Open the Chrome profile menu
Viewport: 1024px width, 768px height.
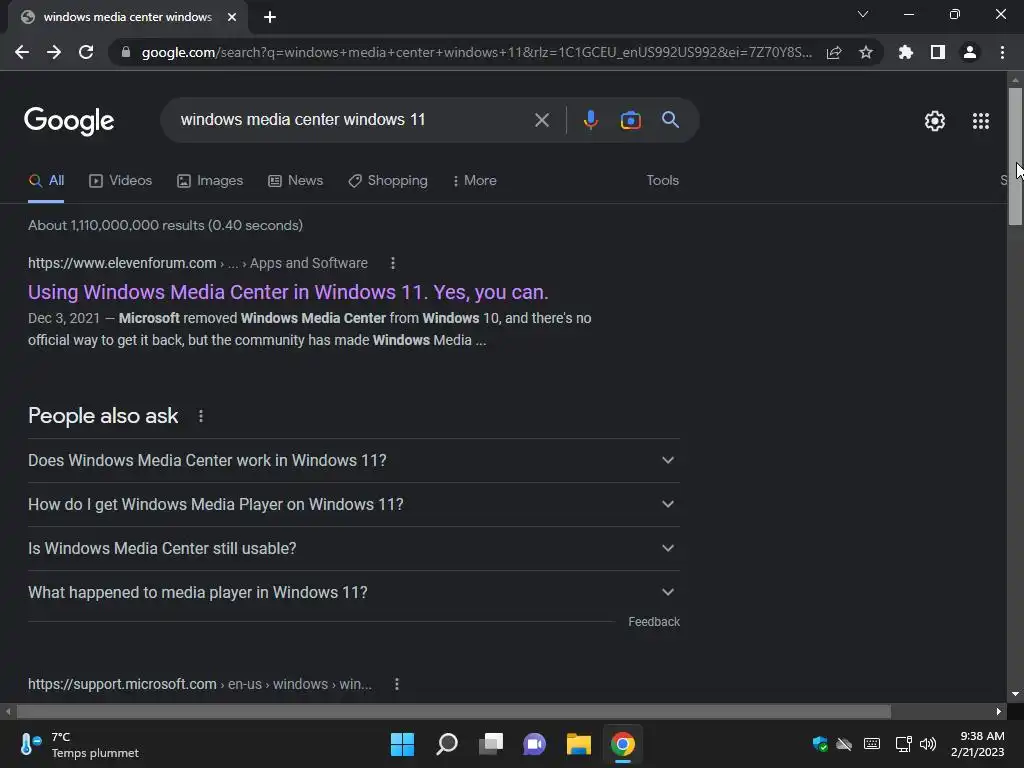coord(970,52)
